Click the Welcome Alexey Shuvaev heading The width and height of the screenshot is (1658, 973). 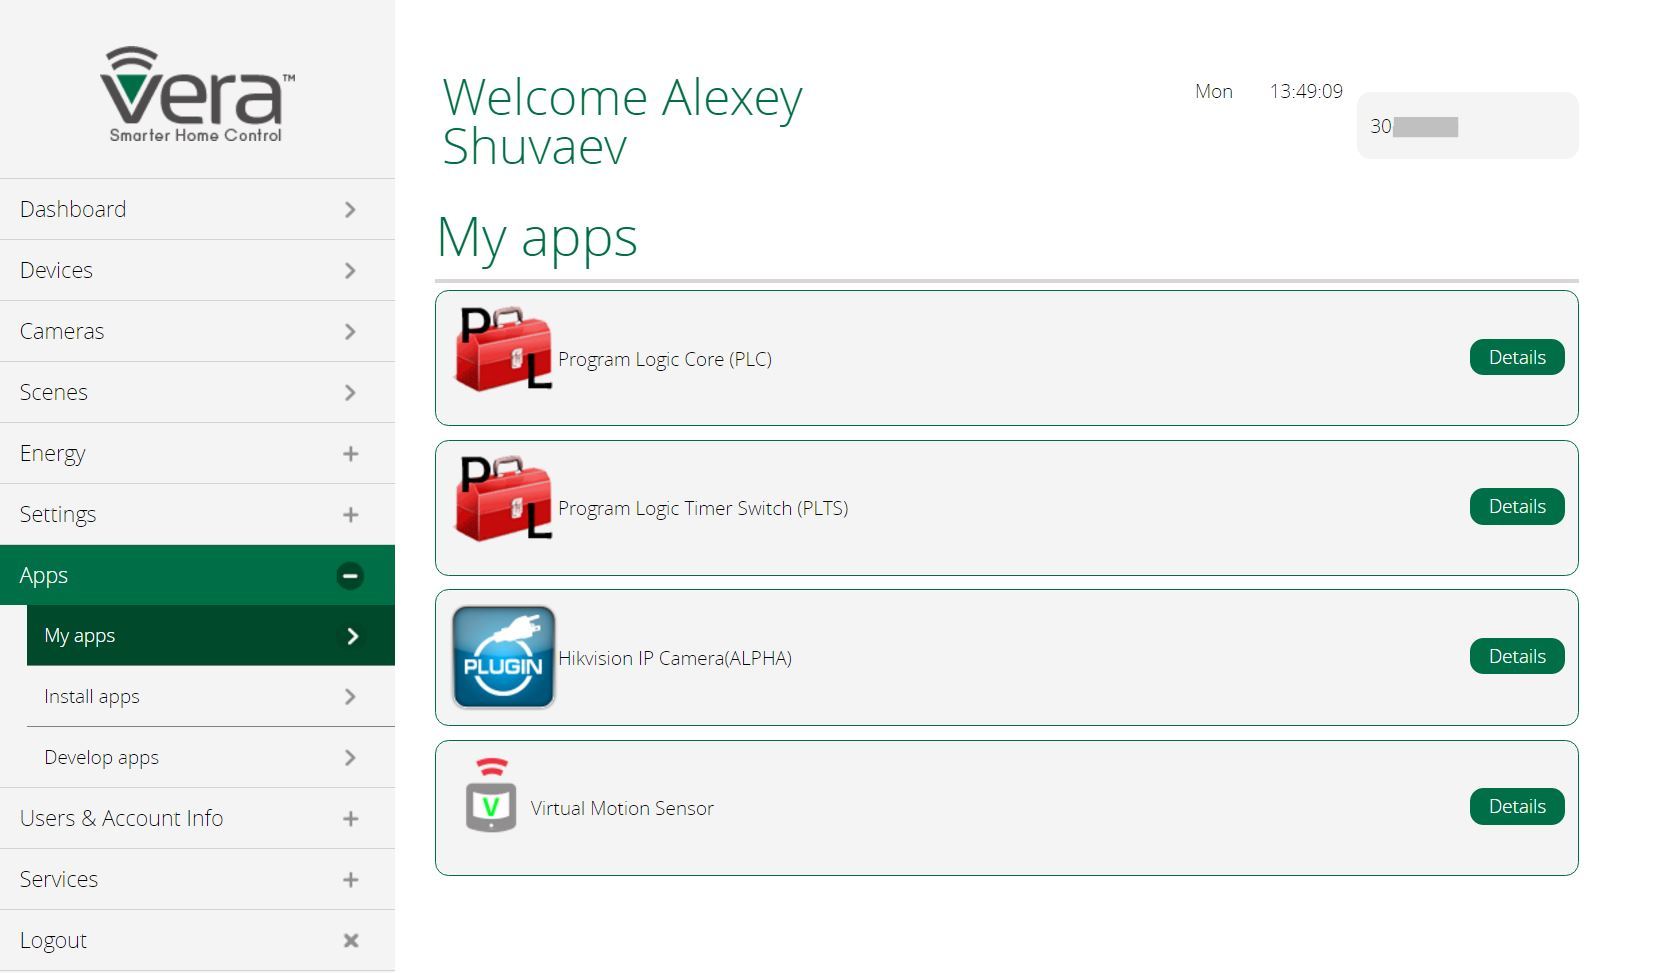(x=622, y=121)
